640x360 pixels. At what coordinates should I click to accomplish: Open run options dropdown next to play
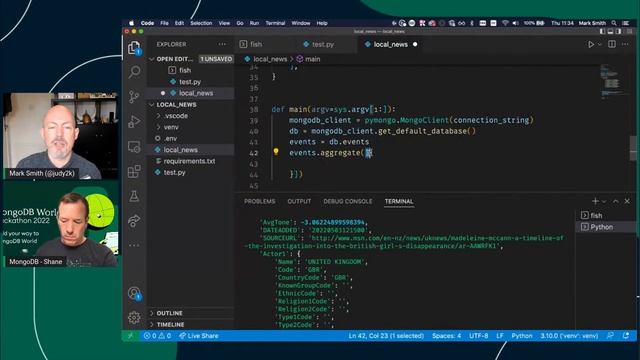point(600,44)
